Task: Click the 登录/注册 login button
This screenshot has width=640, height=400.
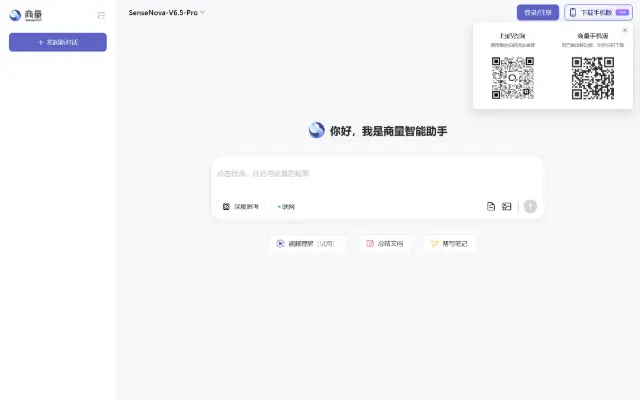Action: 538,13
